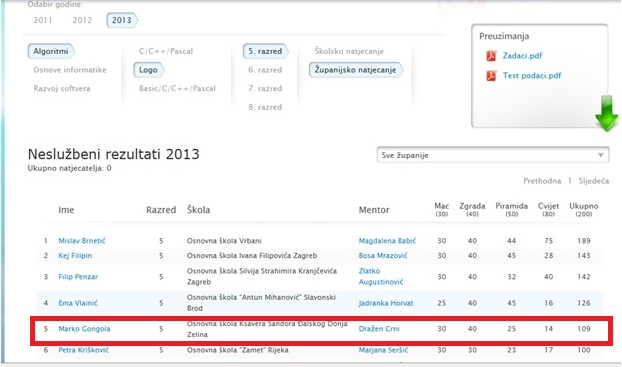Go to Sljedeća page

click(593, 181)
